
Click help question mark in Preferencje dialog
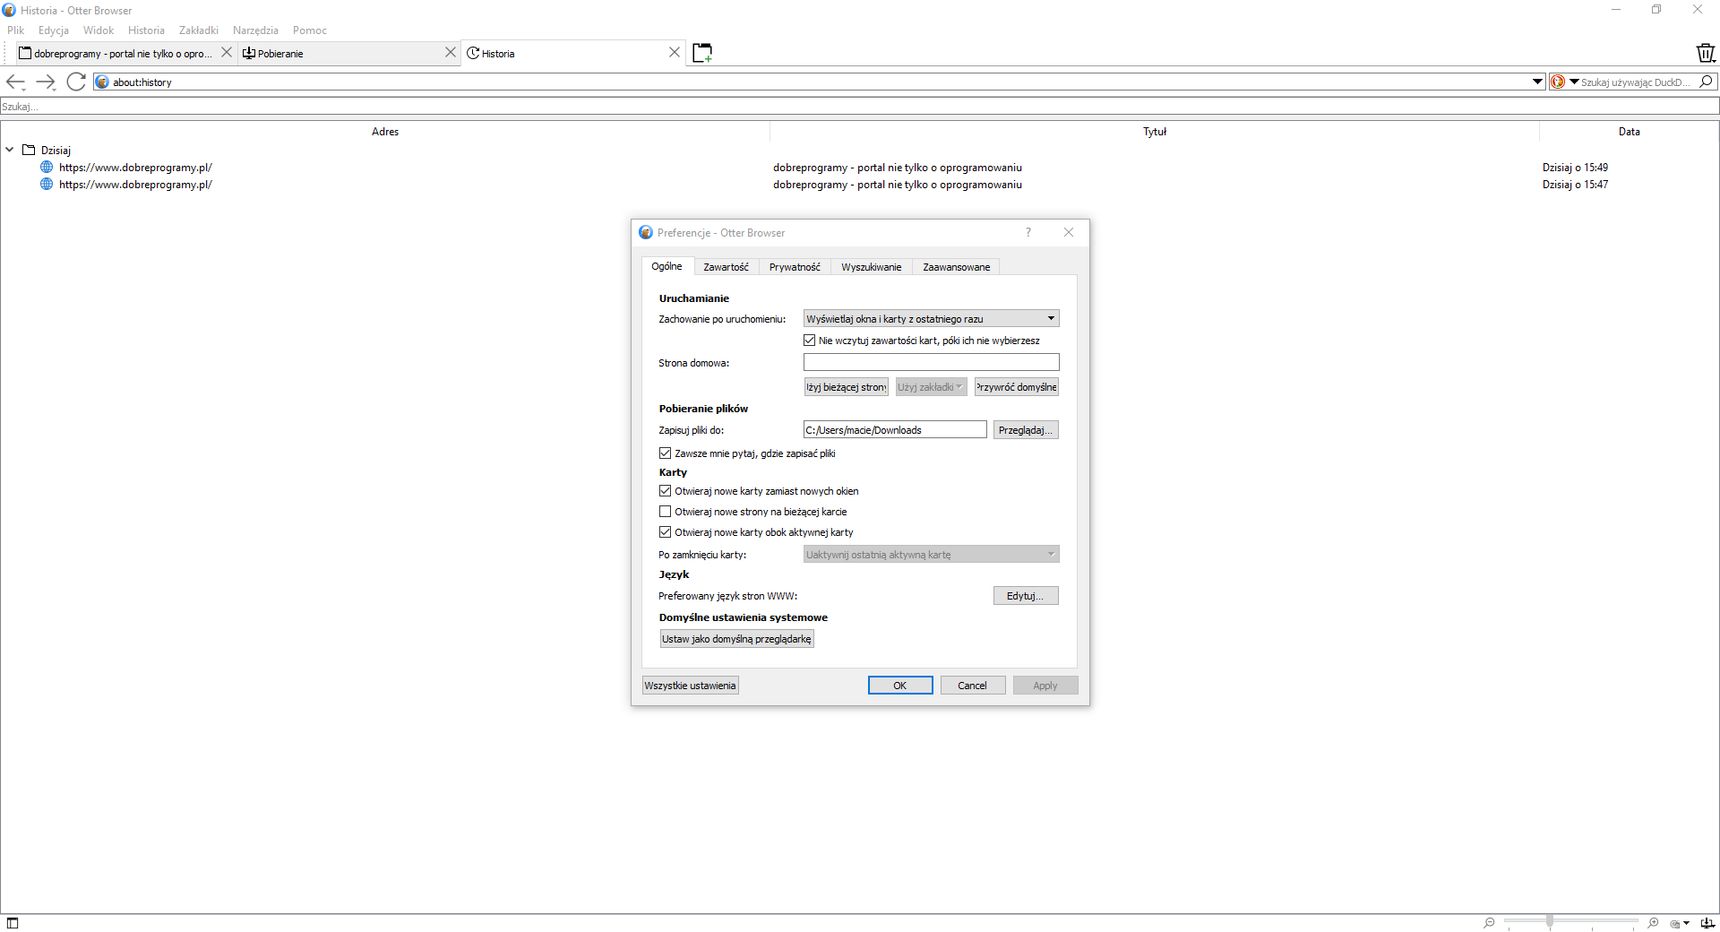[x=1028, y=232]
